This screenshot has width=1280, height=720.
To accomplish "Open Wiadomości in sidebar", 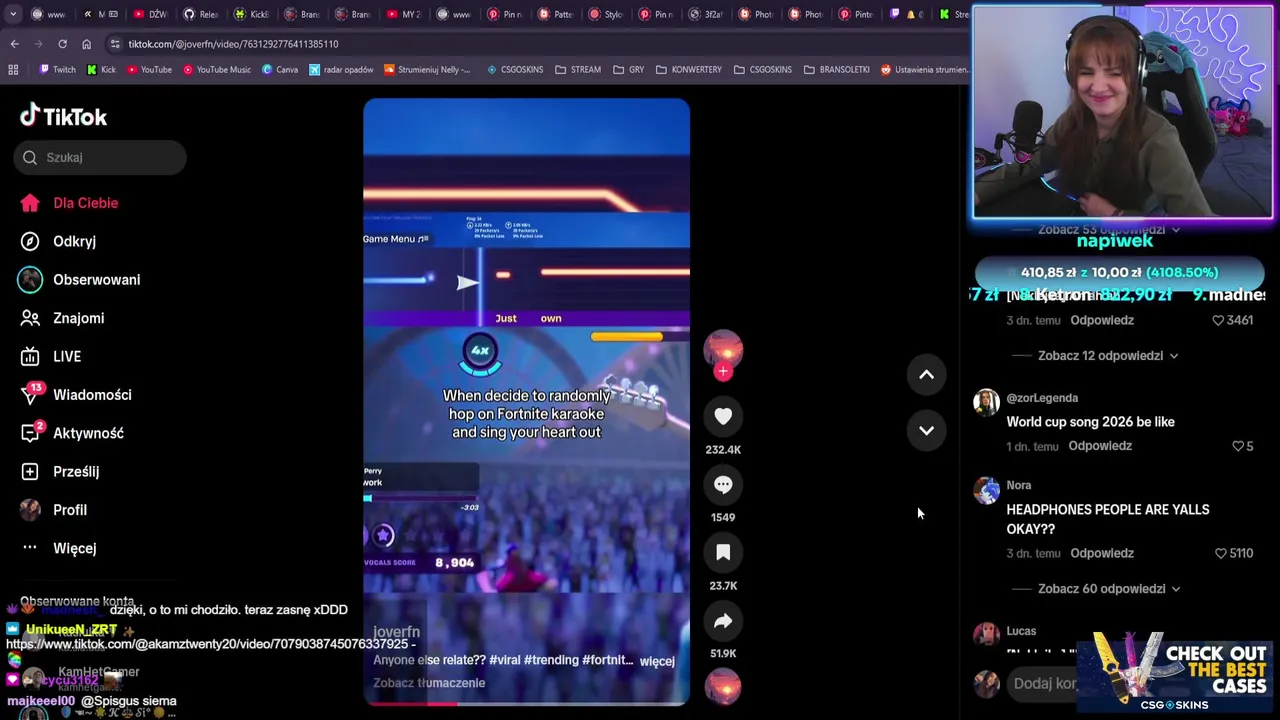I will click(76, 395).
